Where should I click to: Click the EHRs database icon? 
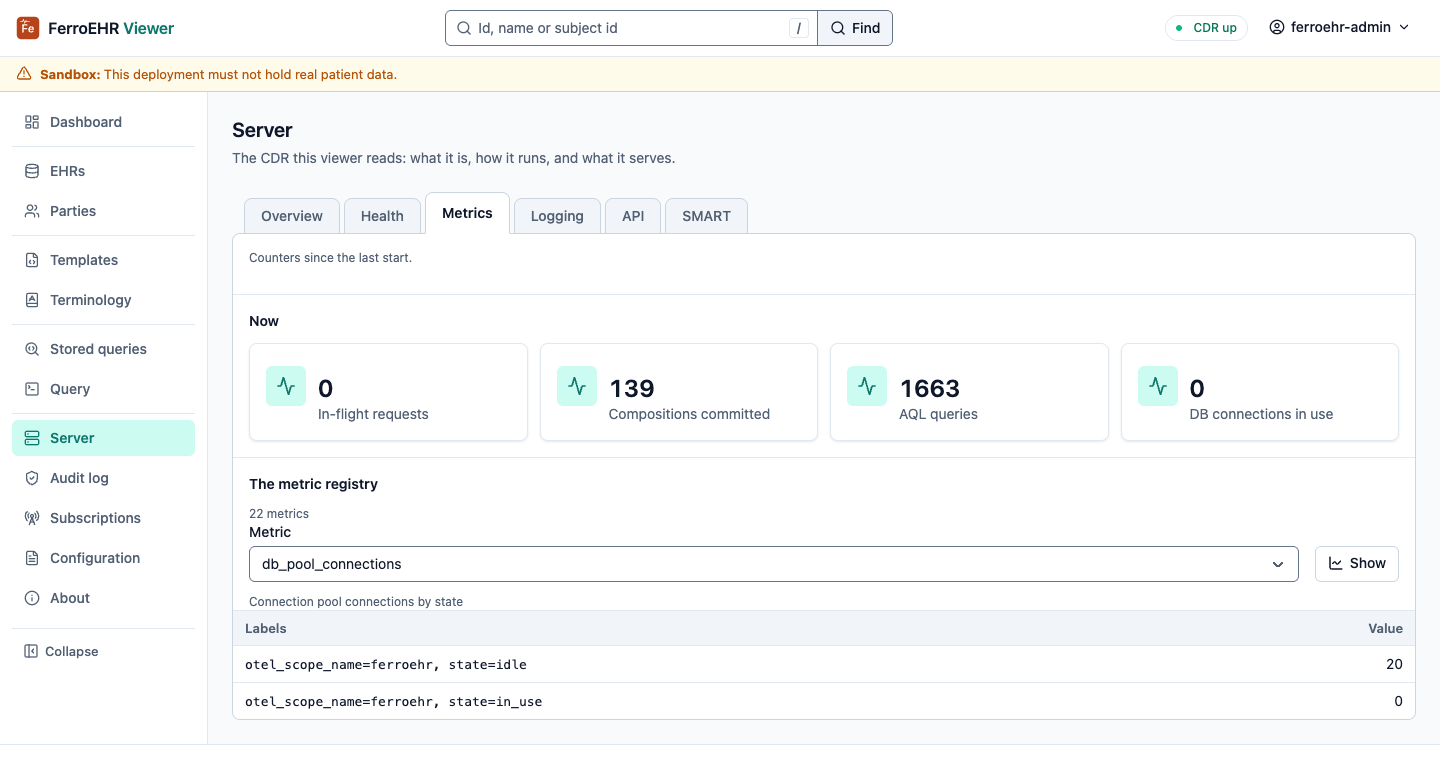tap(32, 171)
